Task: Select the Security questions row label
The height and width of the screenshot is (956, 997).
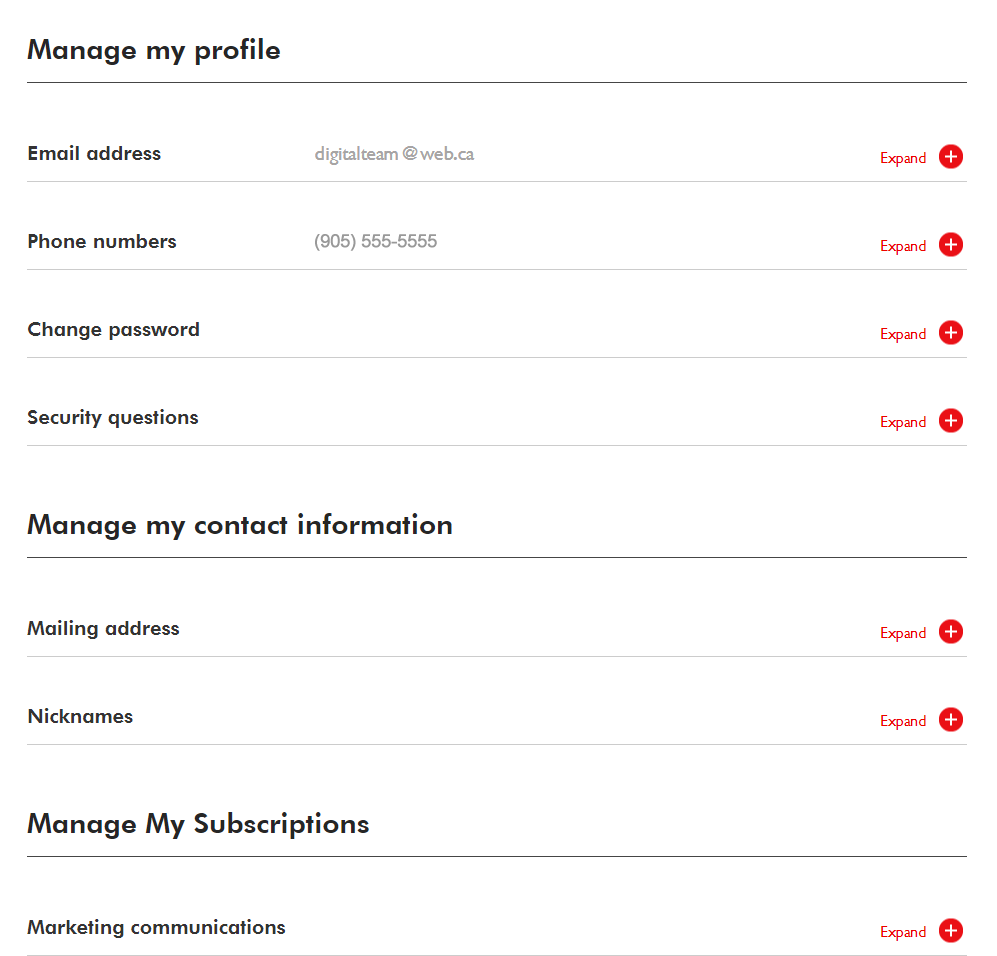Action: 112,418
